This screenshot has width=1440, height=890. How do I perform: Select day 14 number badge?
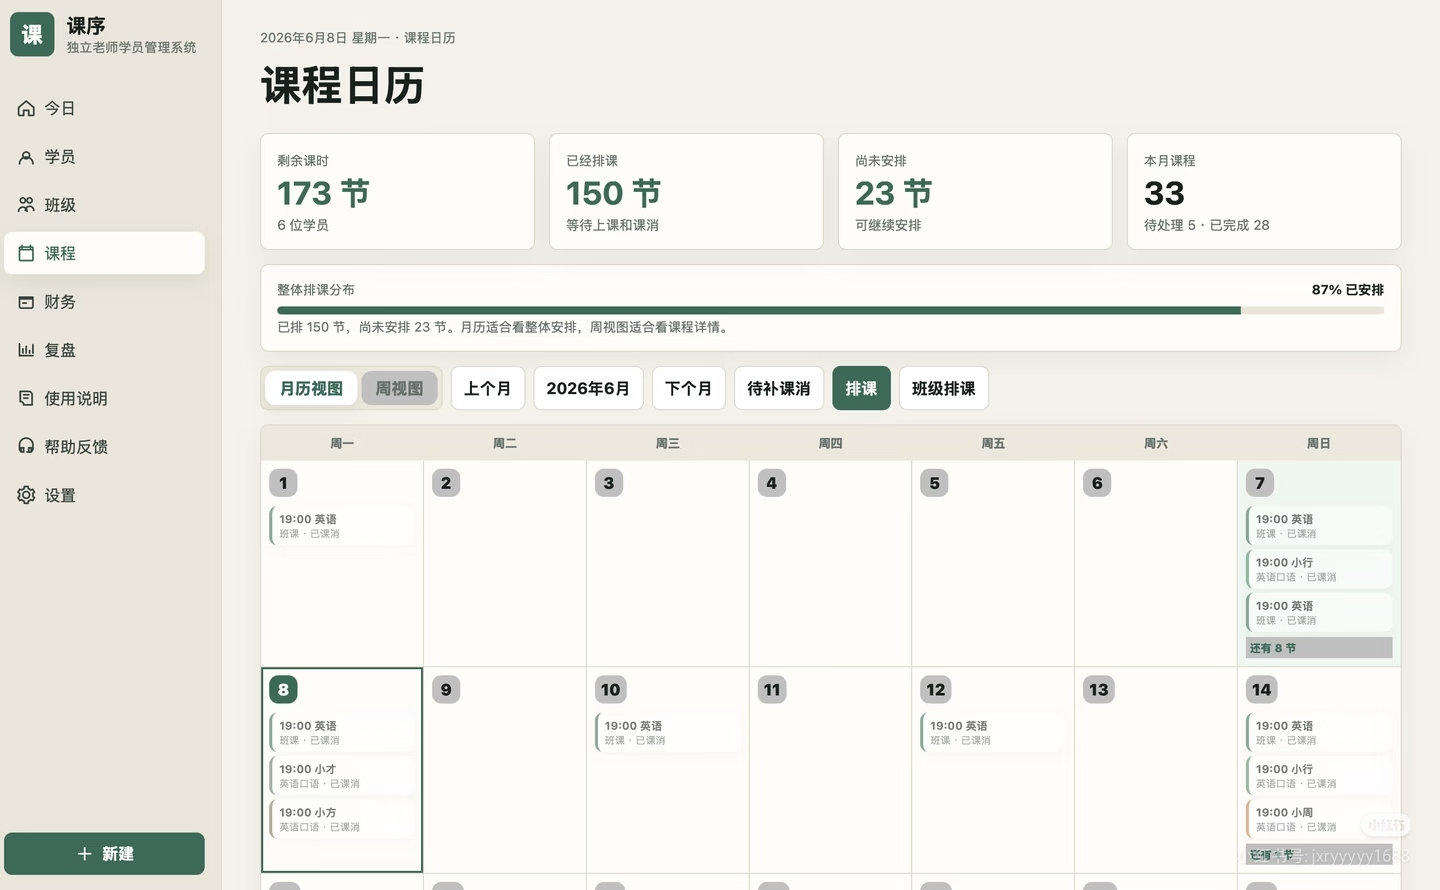tap(1262, 690)
